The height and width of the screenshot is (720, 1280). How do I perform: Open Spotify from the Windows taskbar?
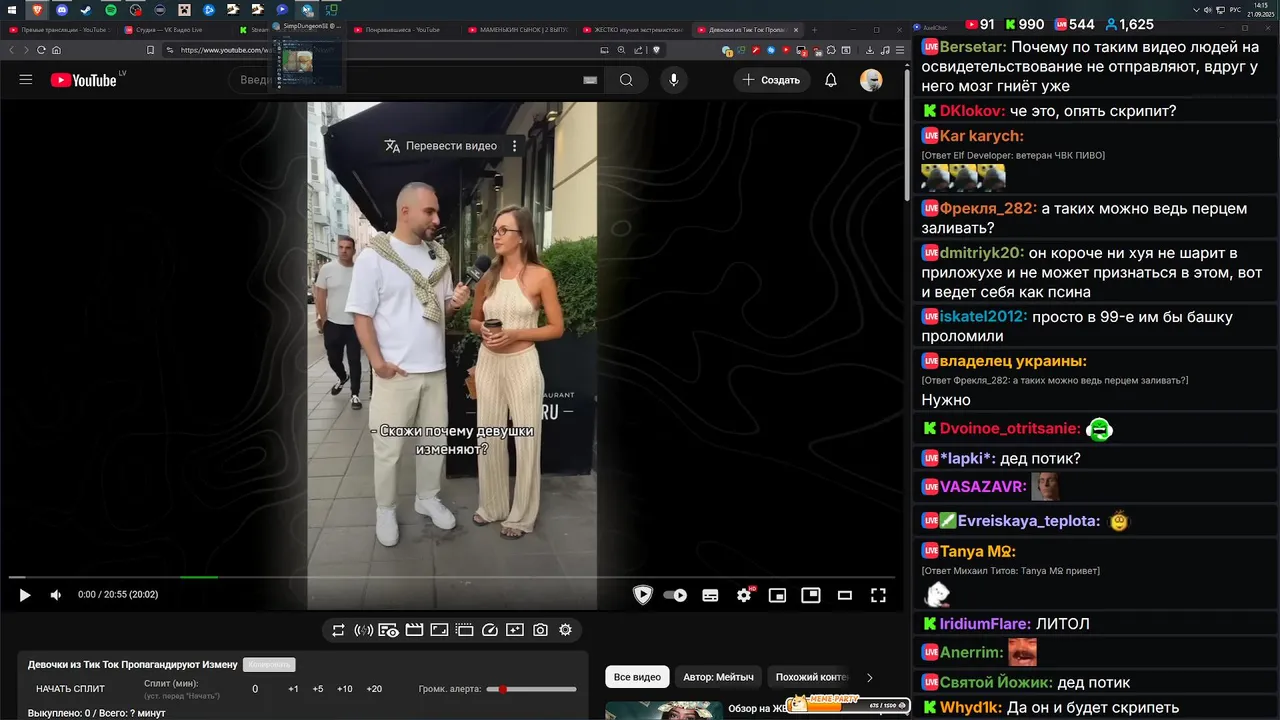coord(111,10)
